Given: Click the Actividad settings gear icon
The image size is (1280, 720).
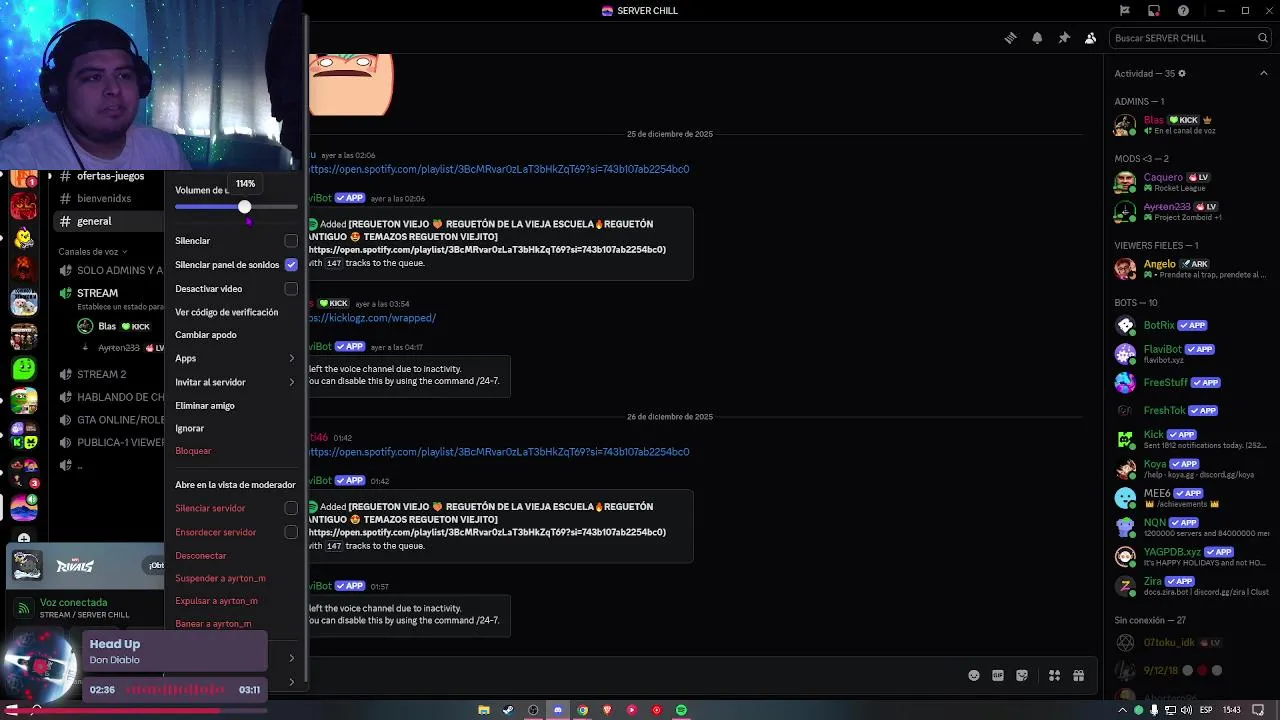Looking at the screenshot, I should click(1182, 73).
